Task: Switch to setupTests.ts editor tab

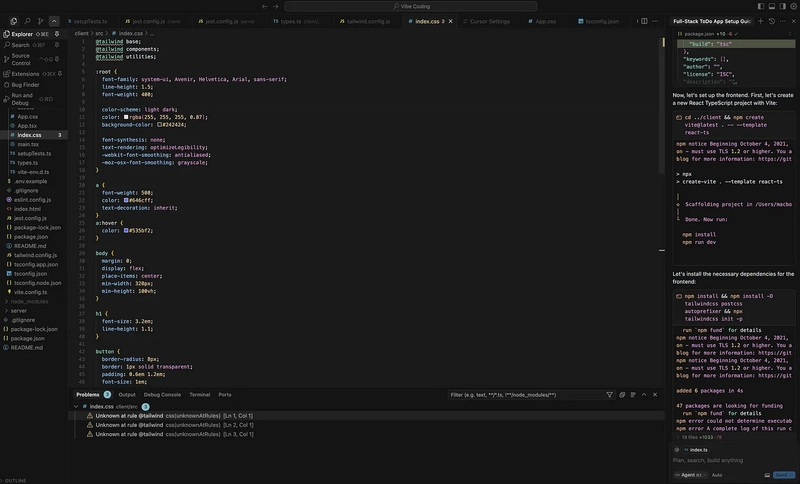Action: click(90, 21)
